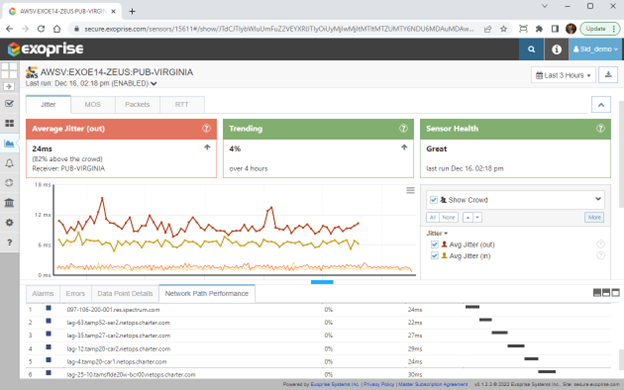Open the four-pane dashboard layout icon in sidebar

pyautogui.click(x=9, y=70)
